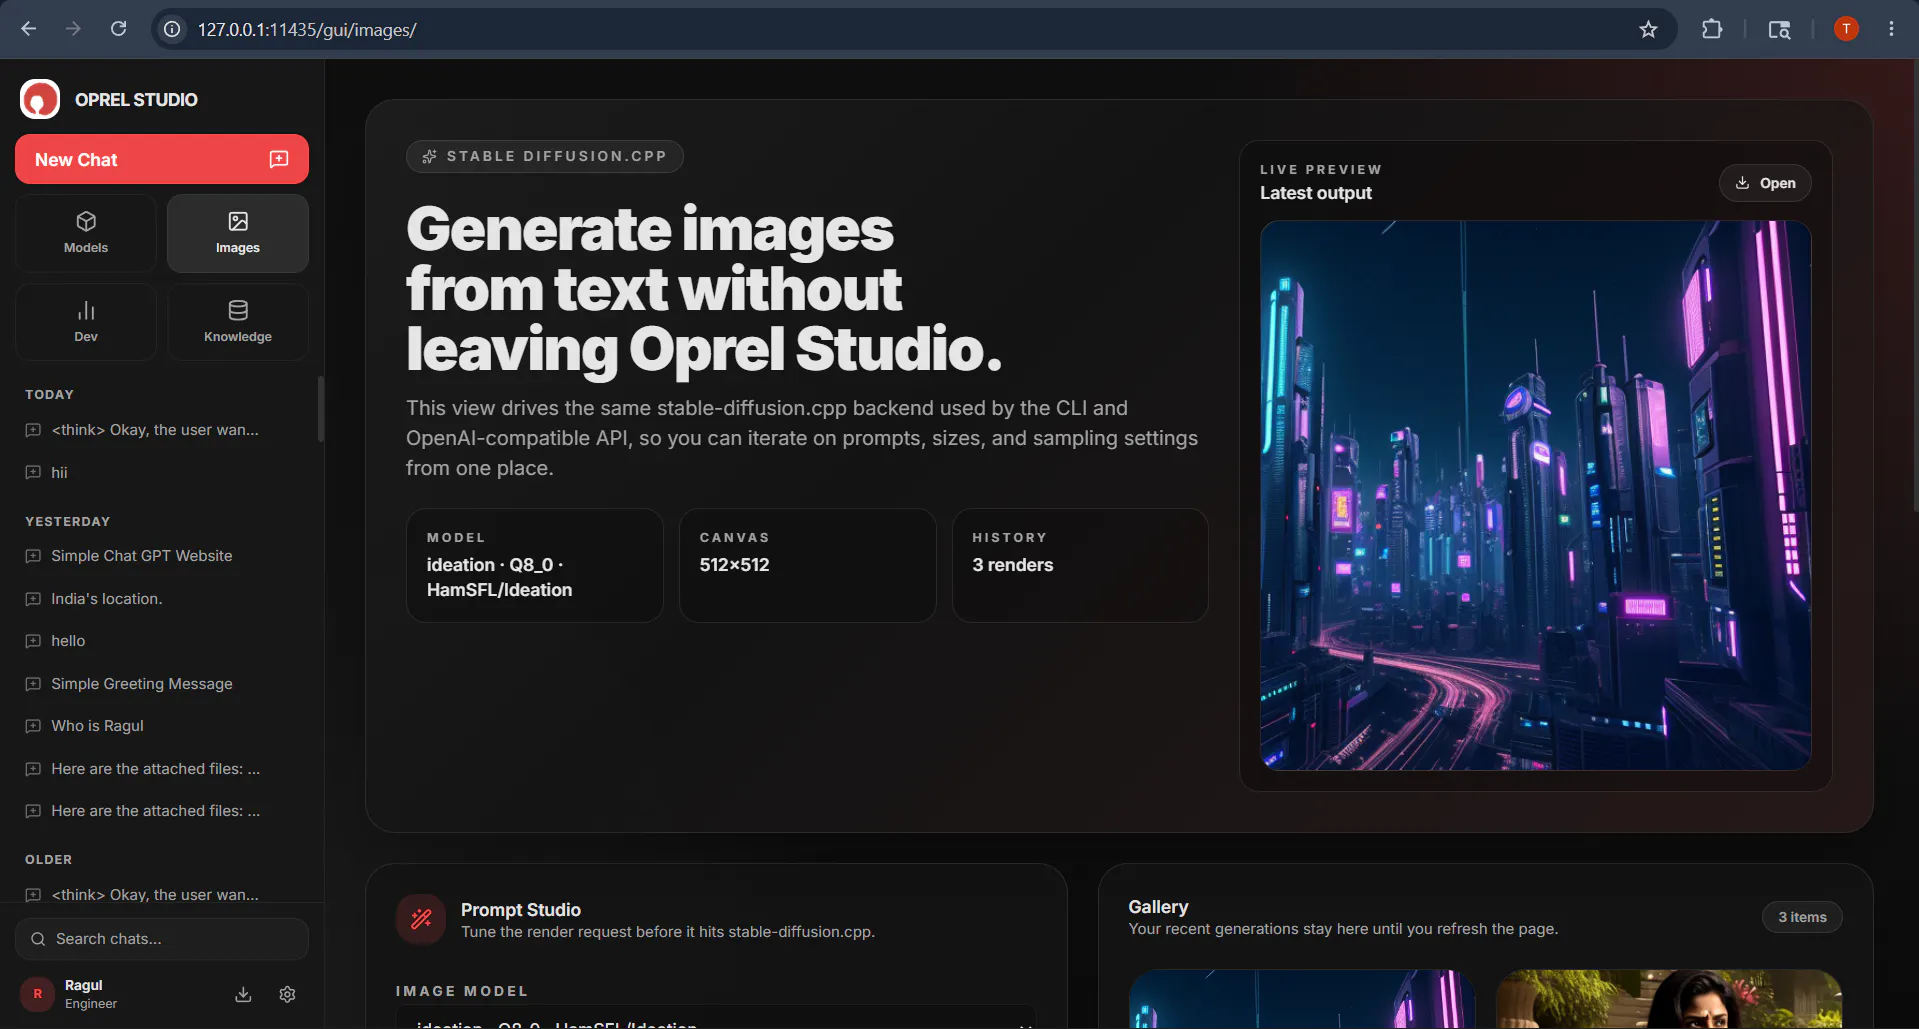Click chat icon beside 'Who is Ragul'
Viewport: 1919px width, 1029px height.
pos(33,726)
